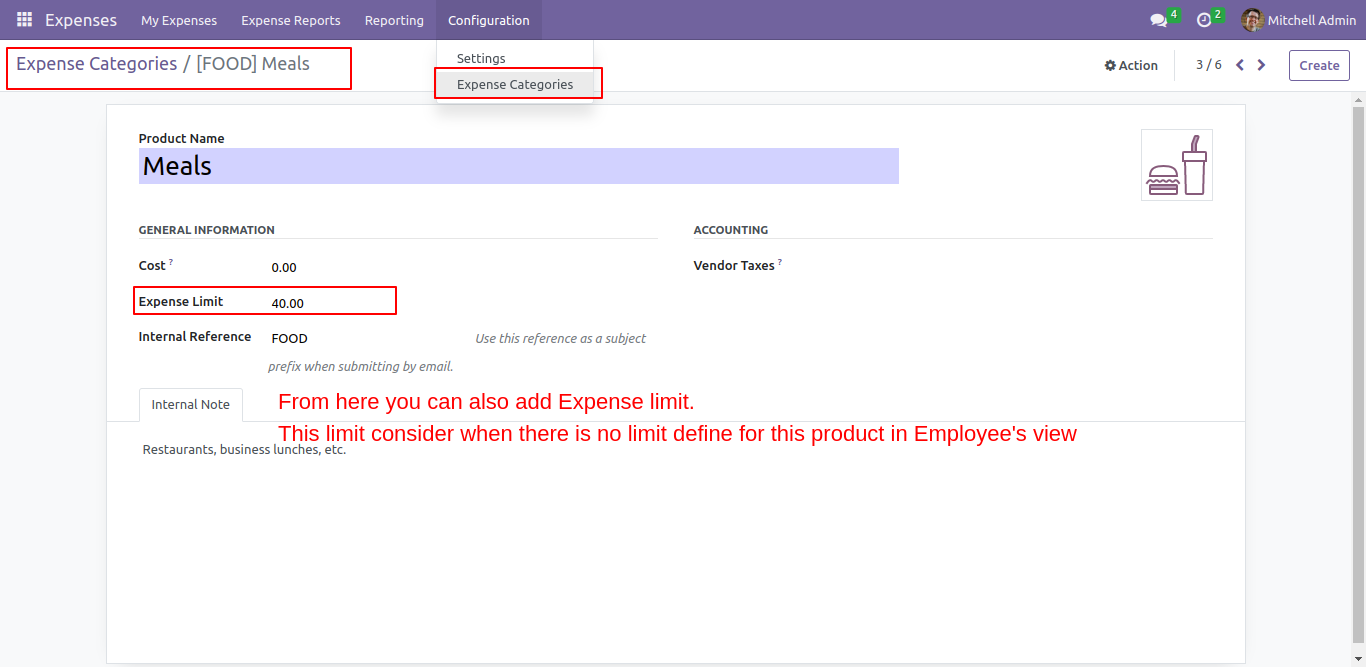Click the Expense Limit value 40.00
This screenshot has height=667, width=1366.
tap(288, 303)
